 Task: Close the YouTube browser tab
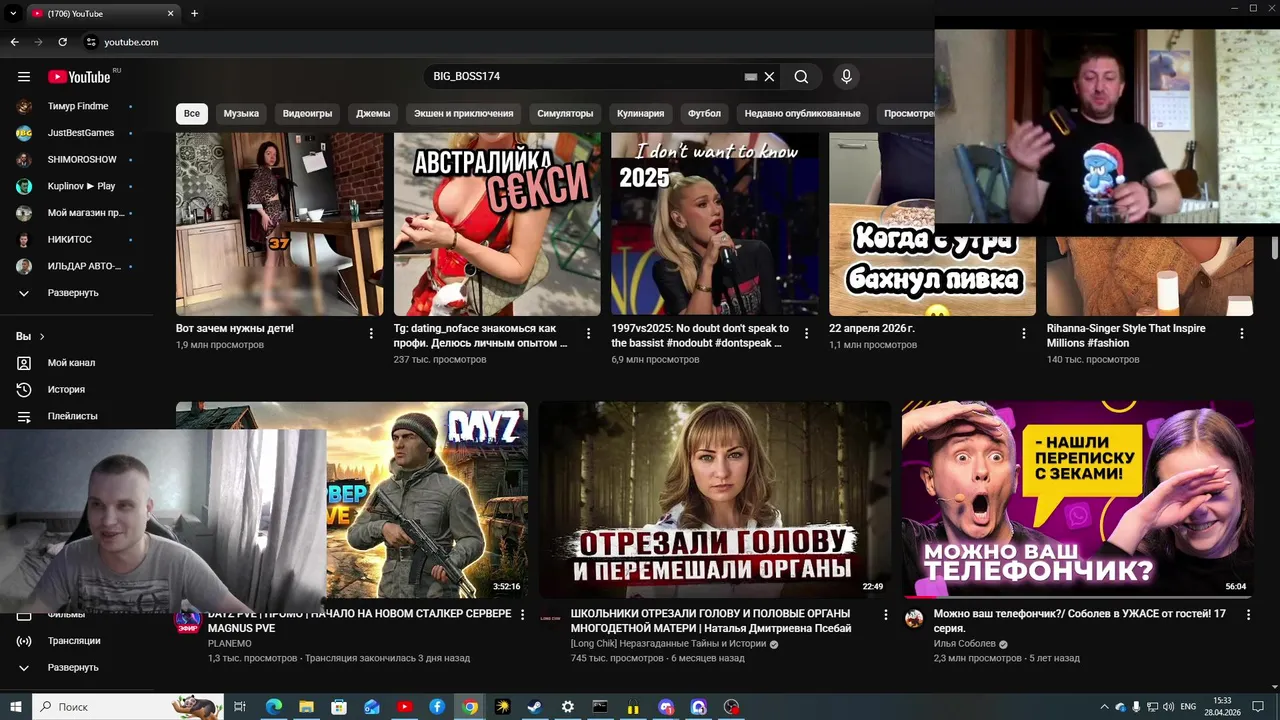[170, 14]
